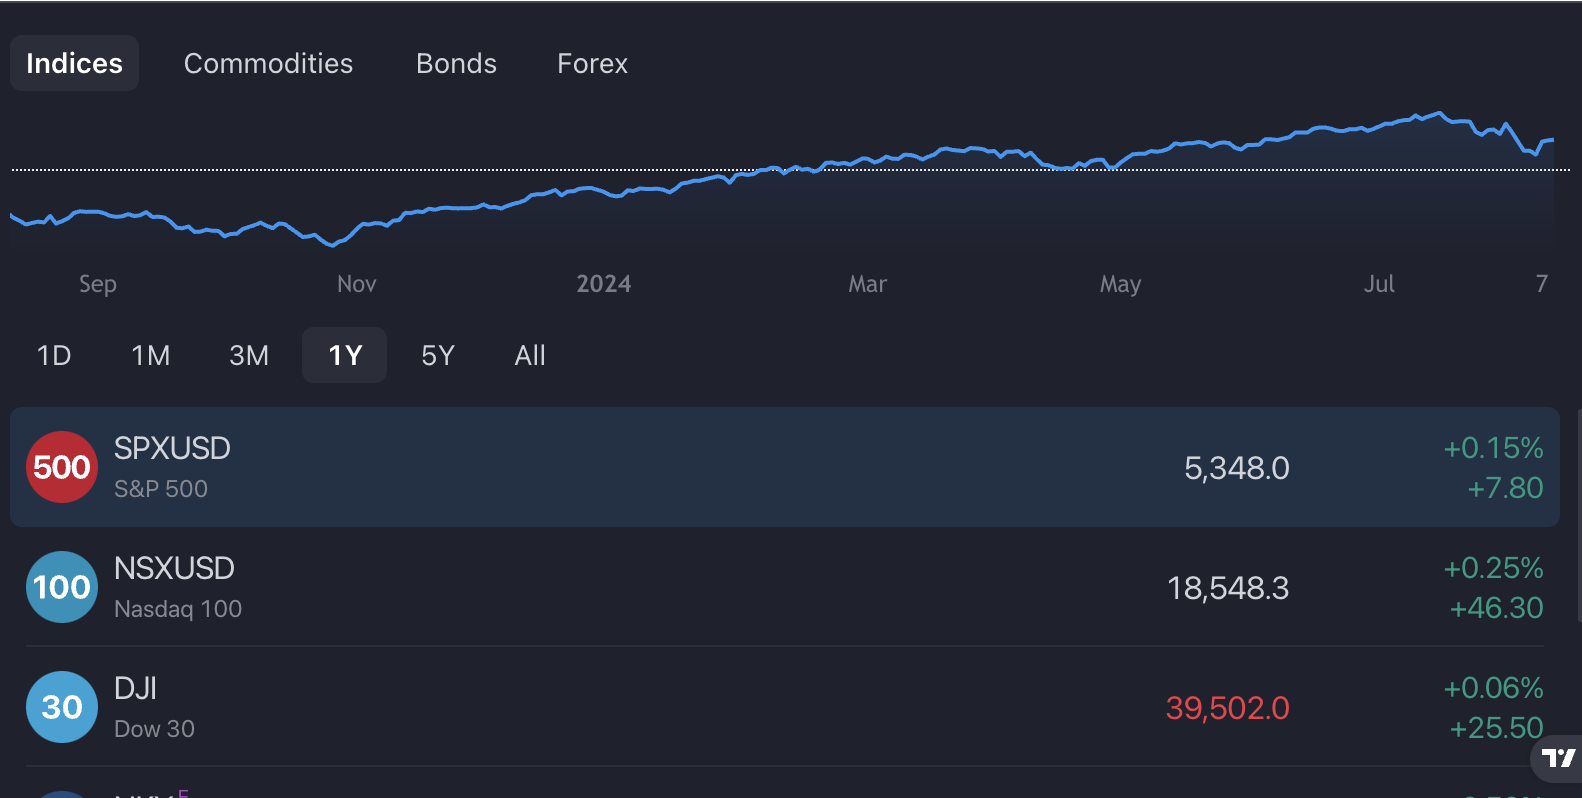Click the Nov label on chart axis
The height and width of the screenshot is (798, 1582).
(x=357, y=284)
